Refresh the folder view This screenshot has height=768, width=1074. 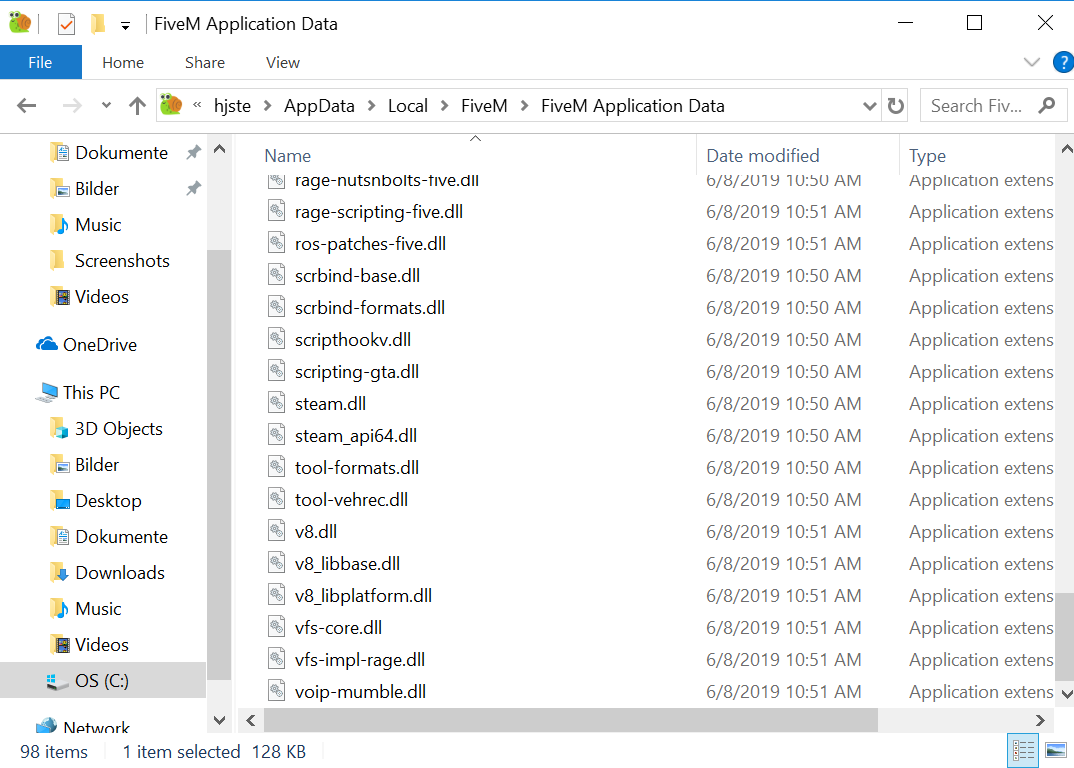[x=895, y=106]
